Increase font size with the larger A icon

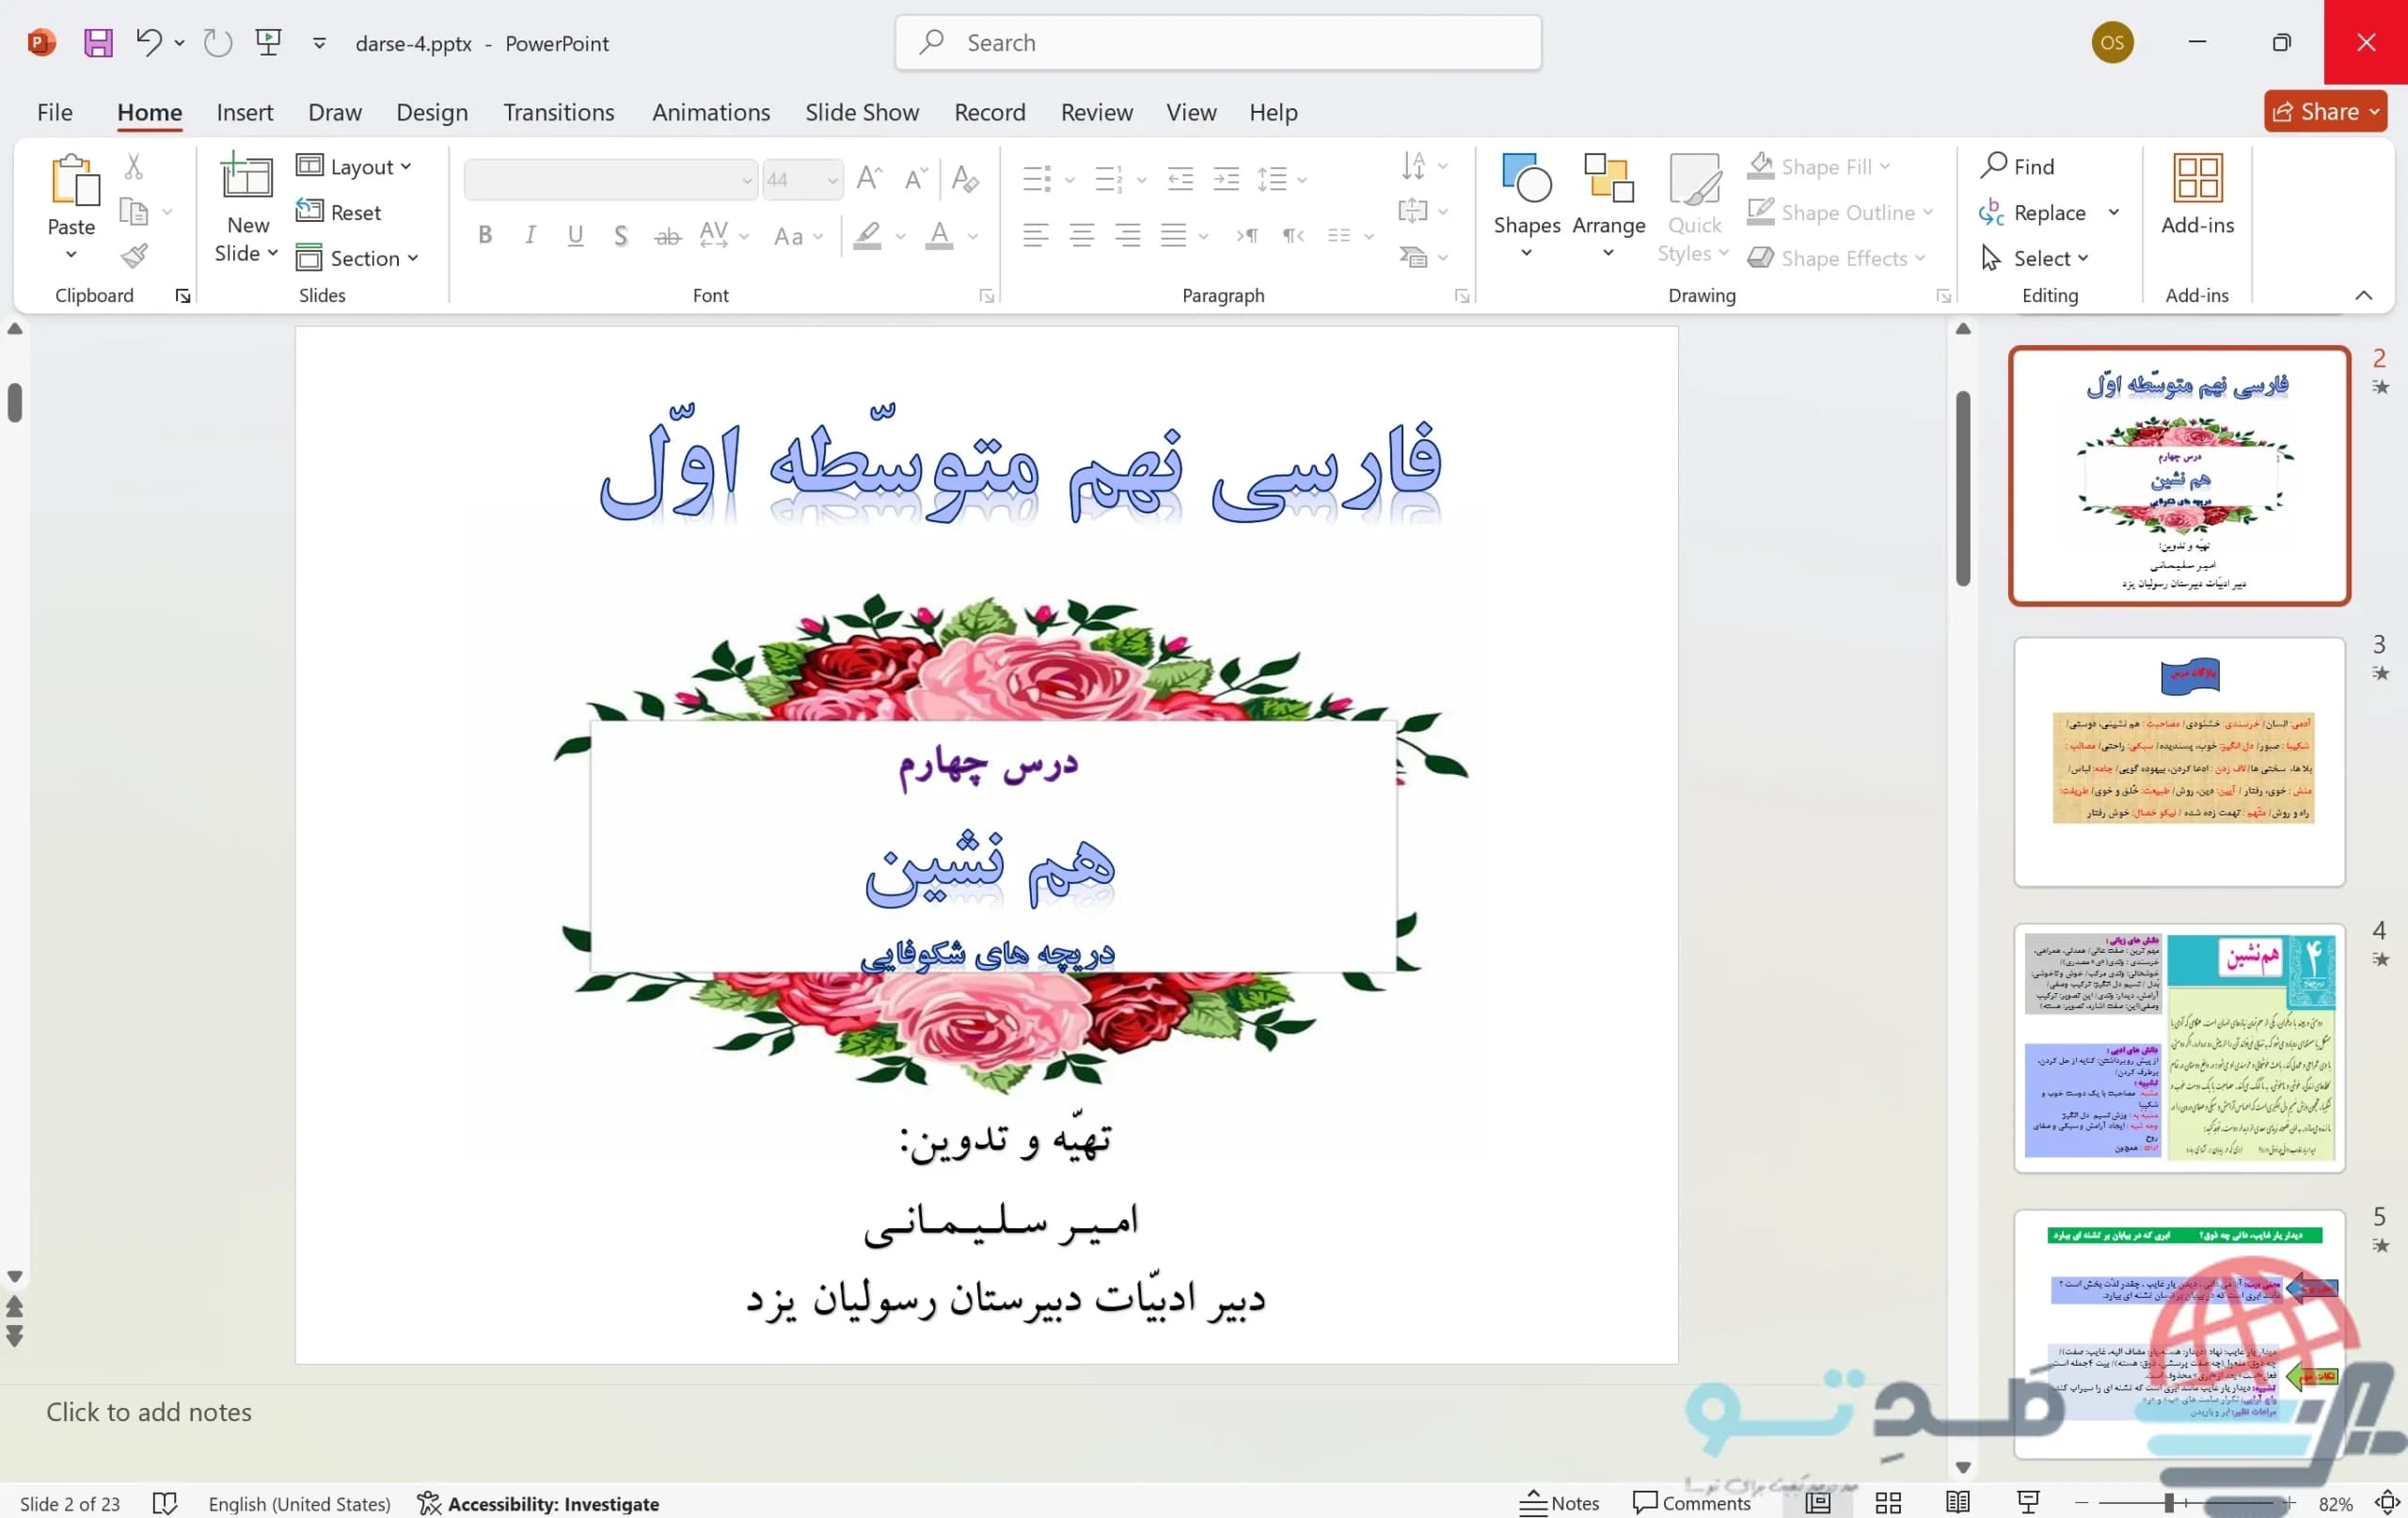coord(869,179)
